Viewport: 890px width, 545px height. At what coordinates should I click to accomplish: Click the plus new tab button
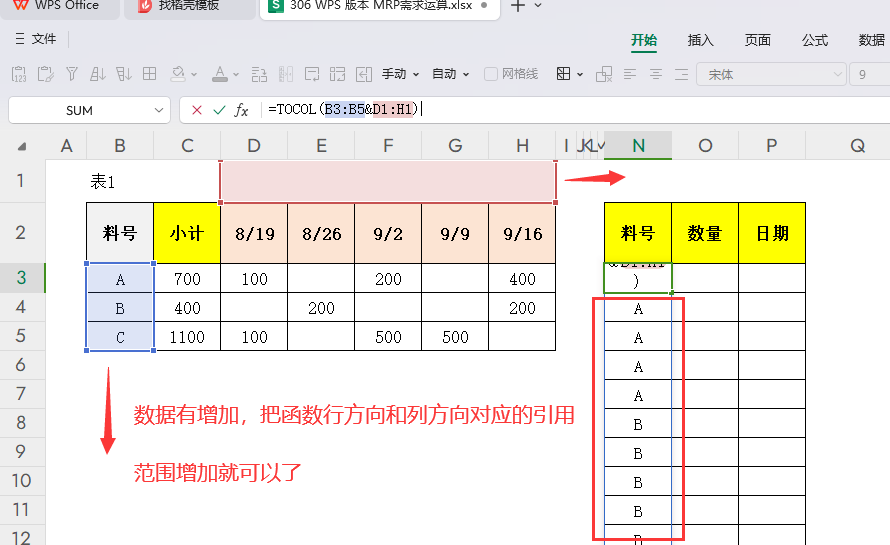pos(518,6)
